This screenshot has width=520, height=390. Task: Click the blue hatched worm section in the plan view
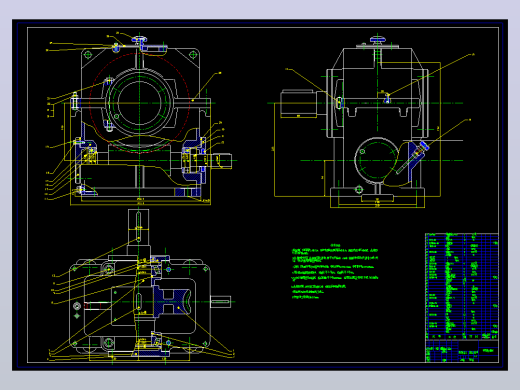pos(171,301)
